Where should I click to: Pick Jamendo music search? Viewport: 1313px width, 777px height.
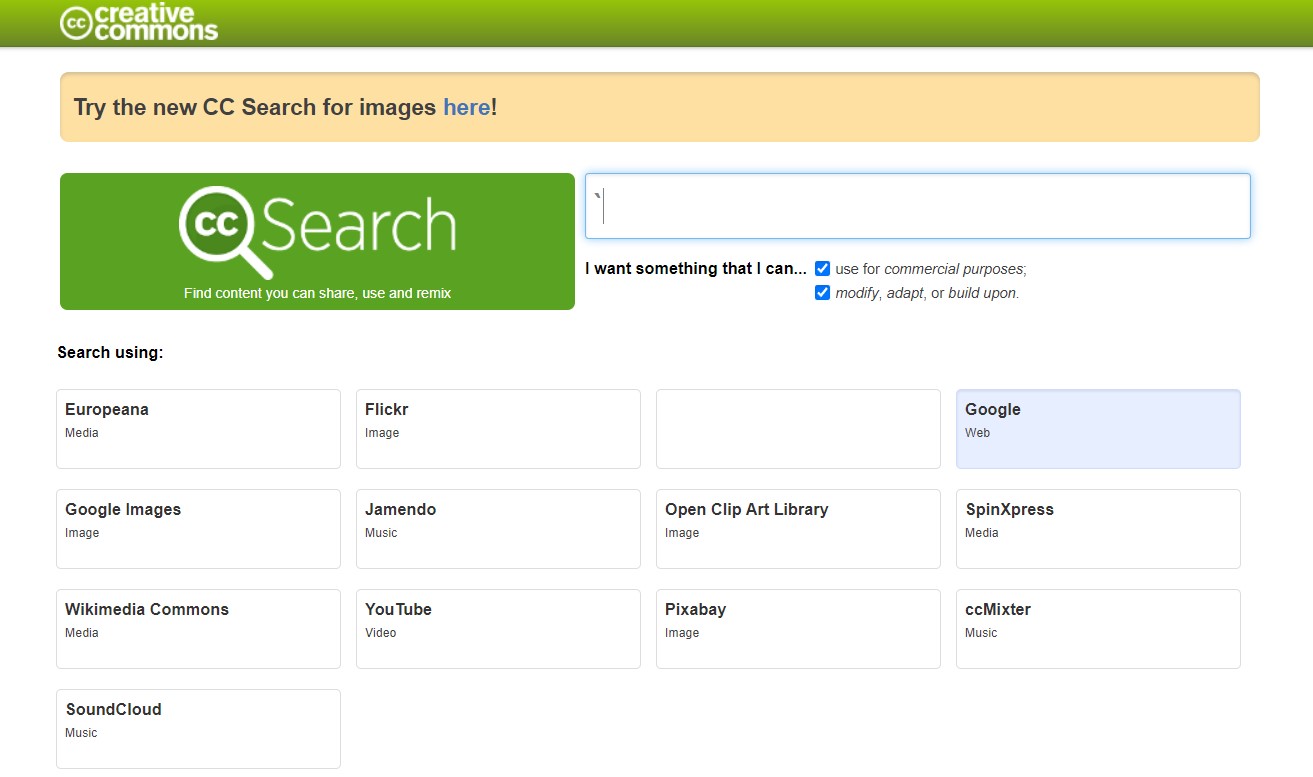[x=498, y=529]
